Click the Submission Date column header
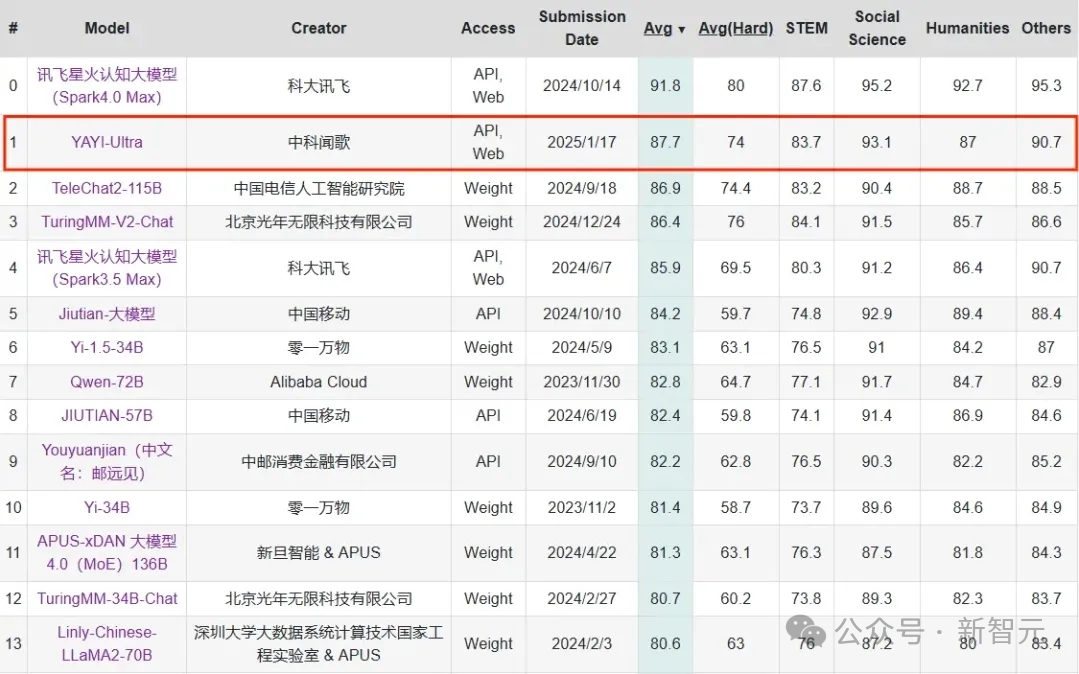 pos(582,28)
